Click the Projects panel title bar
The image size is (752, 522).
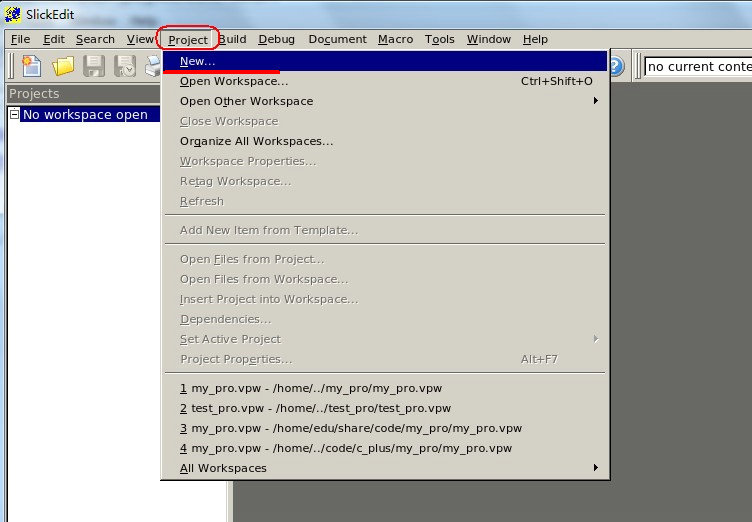(83, 94)
